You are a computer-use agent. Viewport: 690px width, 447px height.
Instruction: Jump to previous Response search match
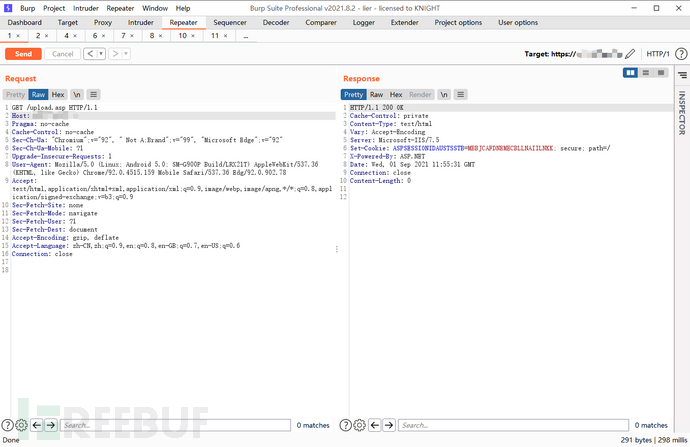(375, 425)
